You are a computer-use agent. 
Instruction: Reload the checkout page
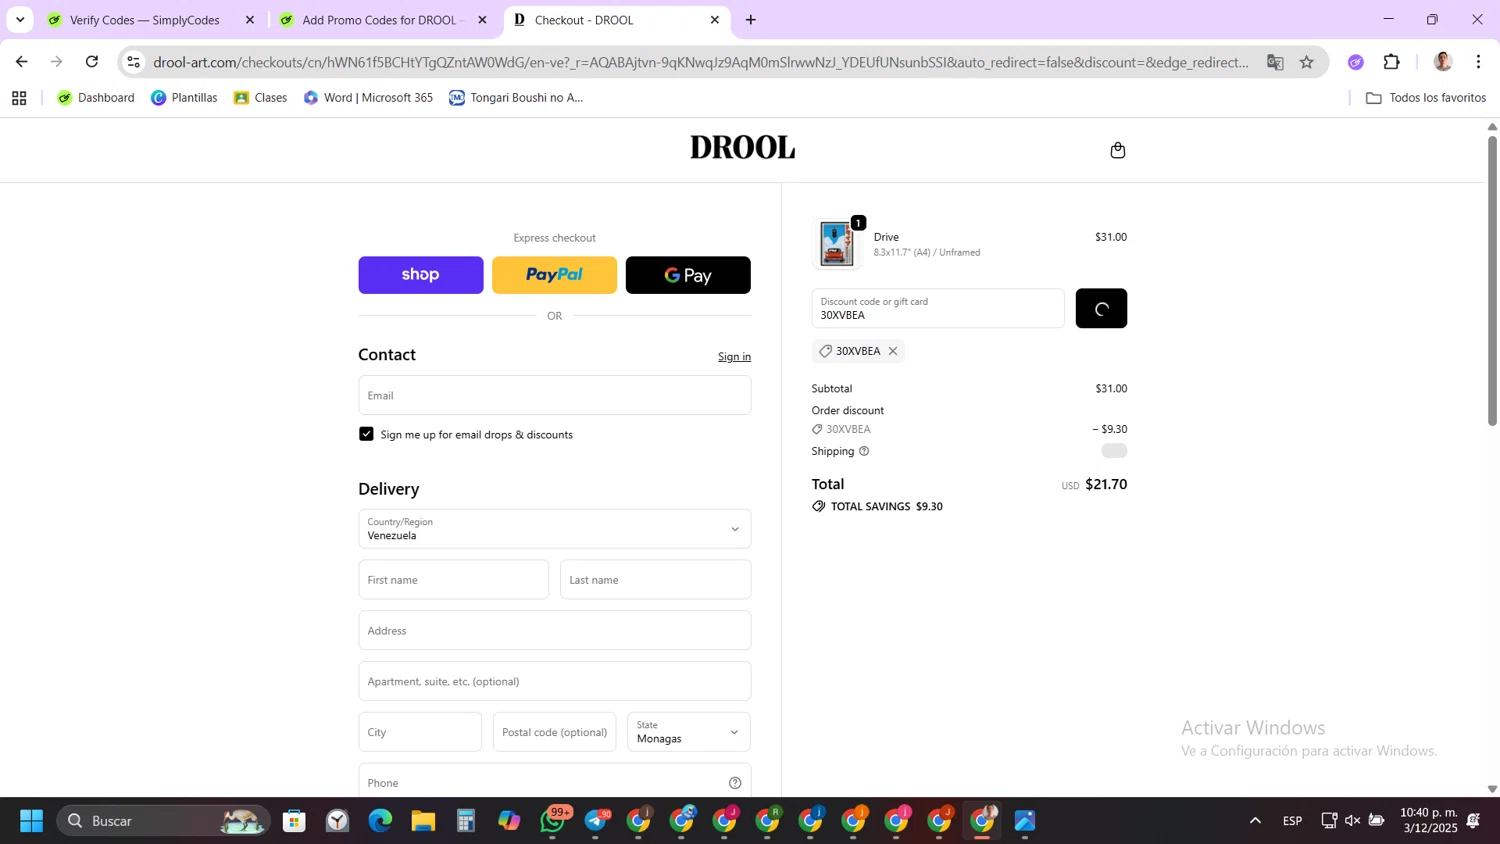[x=92, y=62]
